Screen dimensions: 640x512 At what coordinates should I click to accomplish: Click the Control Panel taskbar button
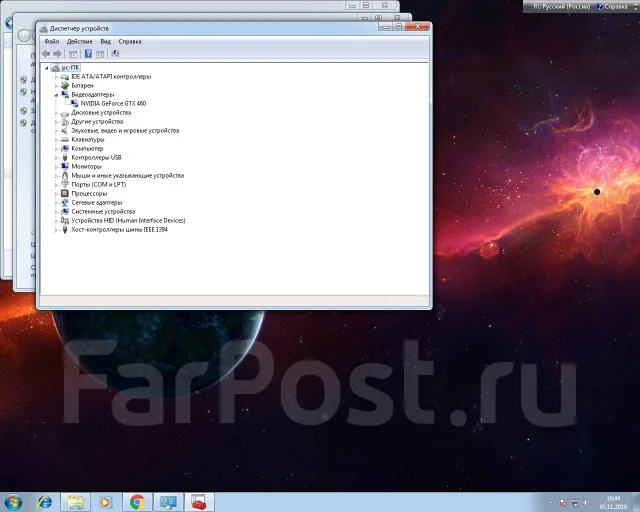[x=168, y=502]
